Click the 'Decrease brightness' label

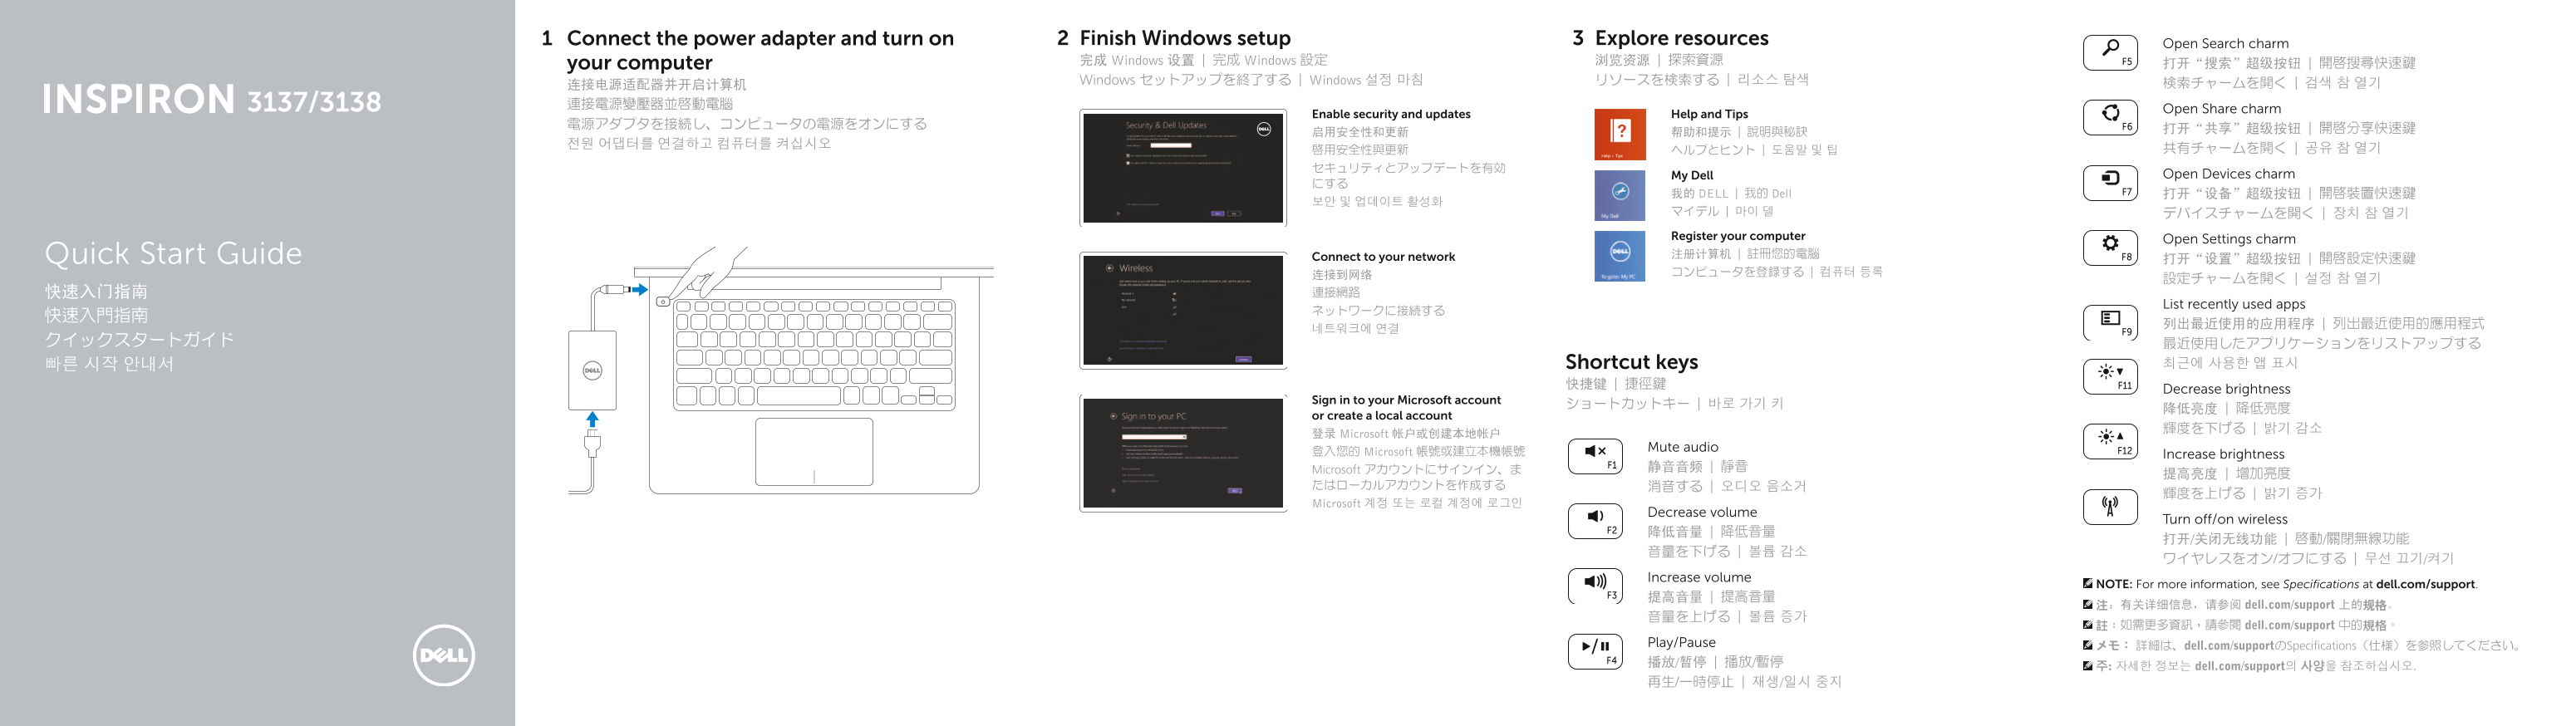pos(2226,389)
